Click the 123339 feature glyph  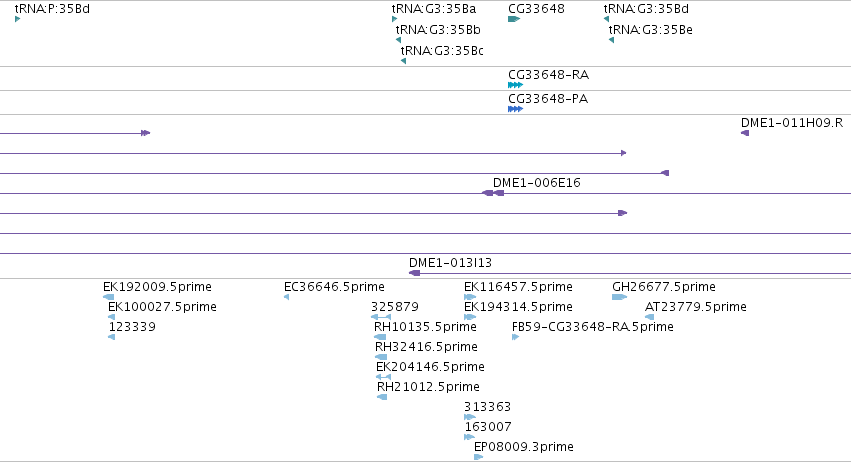tap(111, 337)
